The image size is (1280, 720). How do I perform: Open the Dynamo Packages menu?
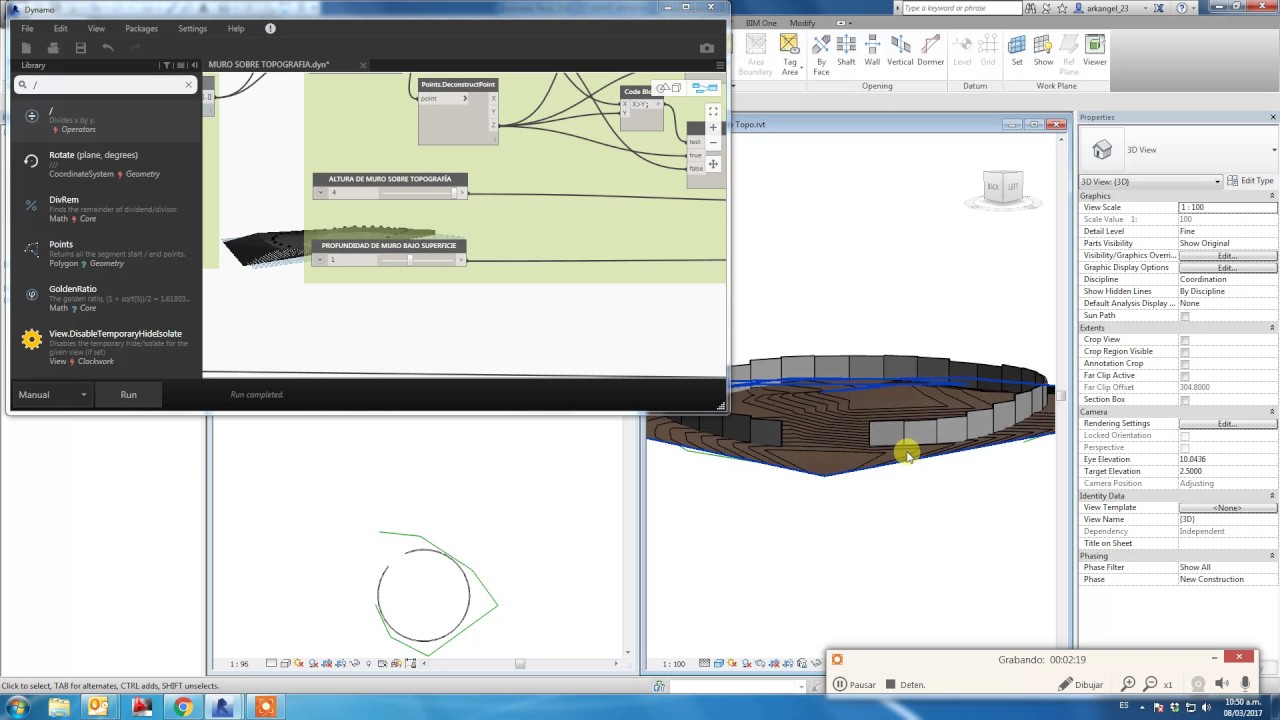click(x=141, y=29)
